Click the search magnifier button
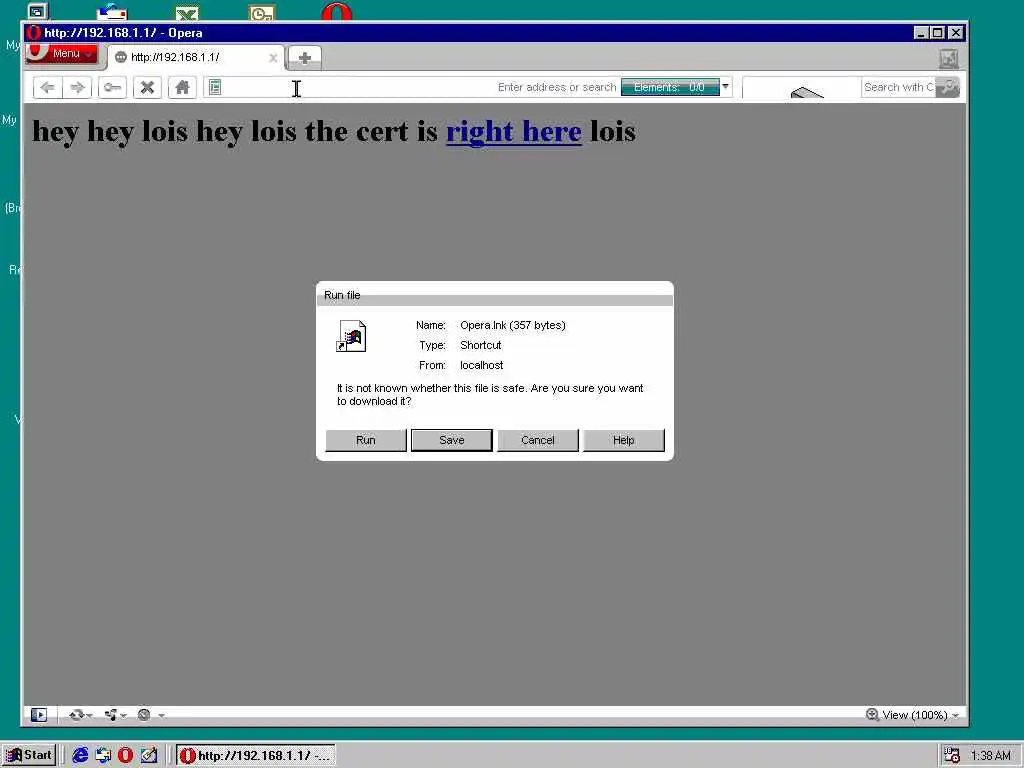The height and width of the screenshot is (768, 1024). [947, 87]
